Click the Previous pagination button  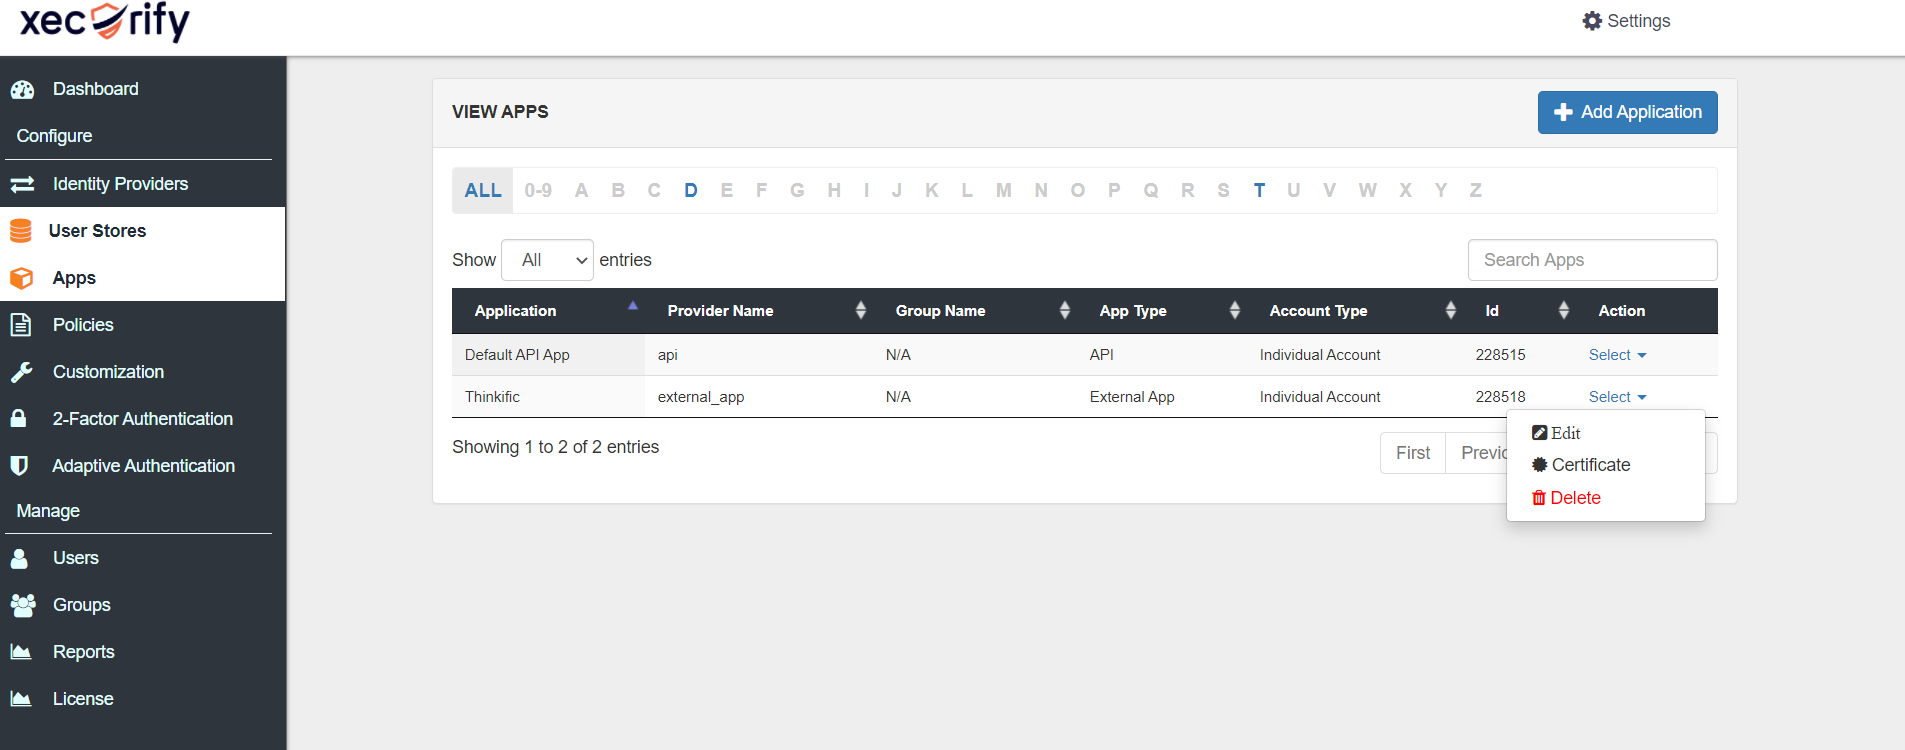1477,453
